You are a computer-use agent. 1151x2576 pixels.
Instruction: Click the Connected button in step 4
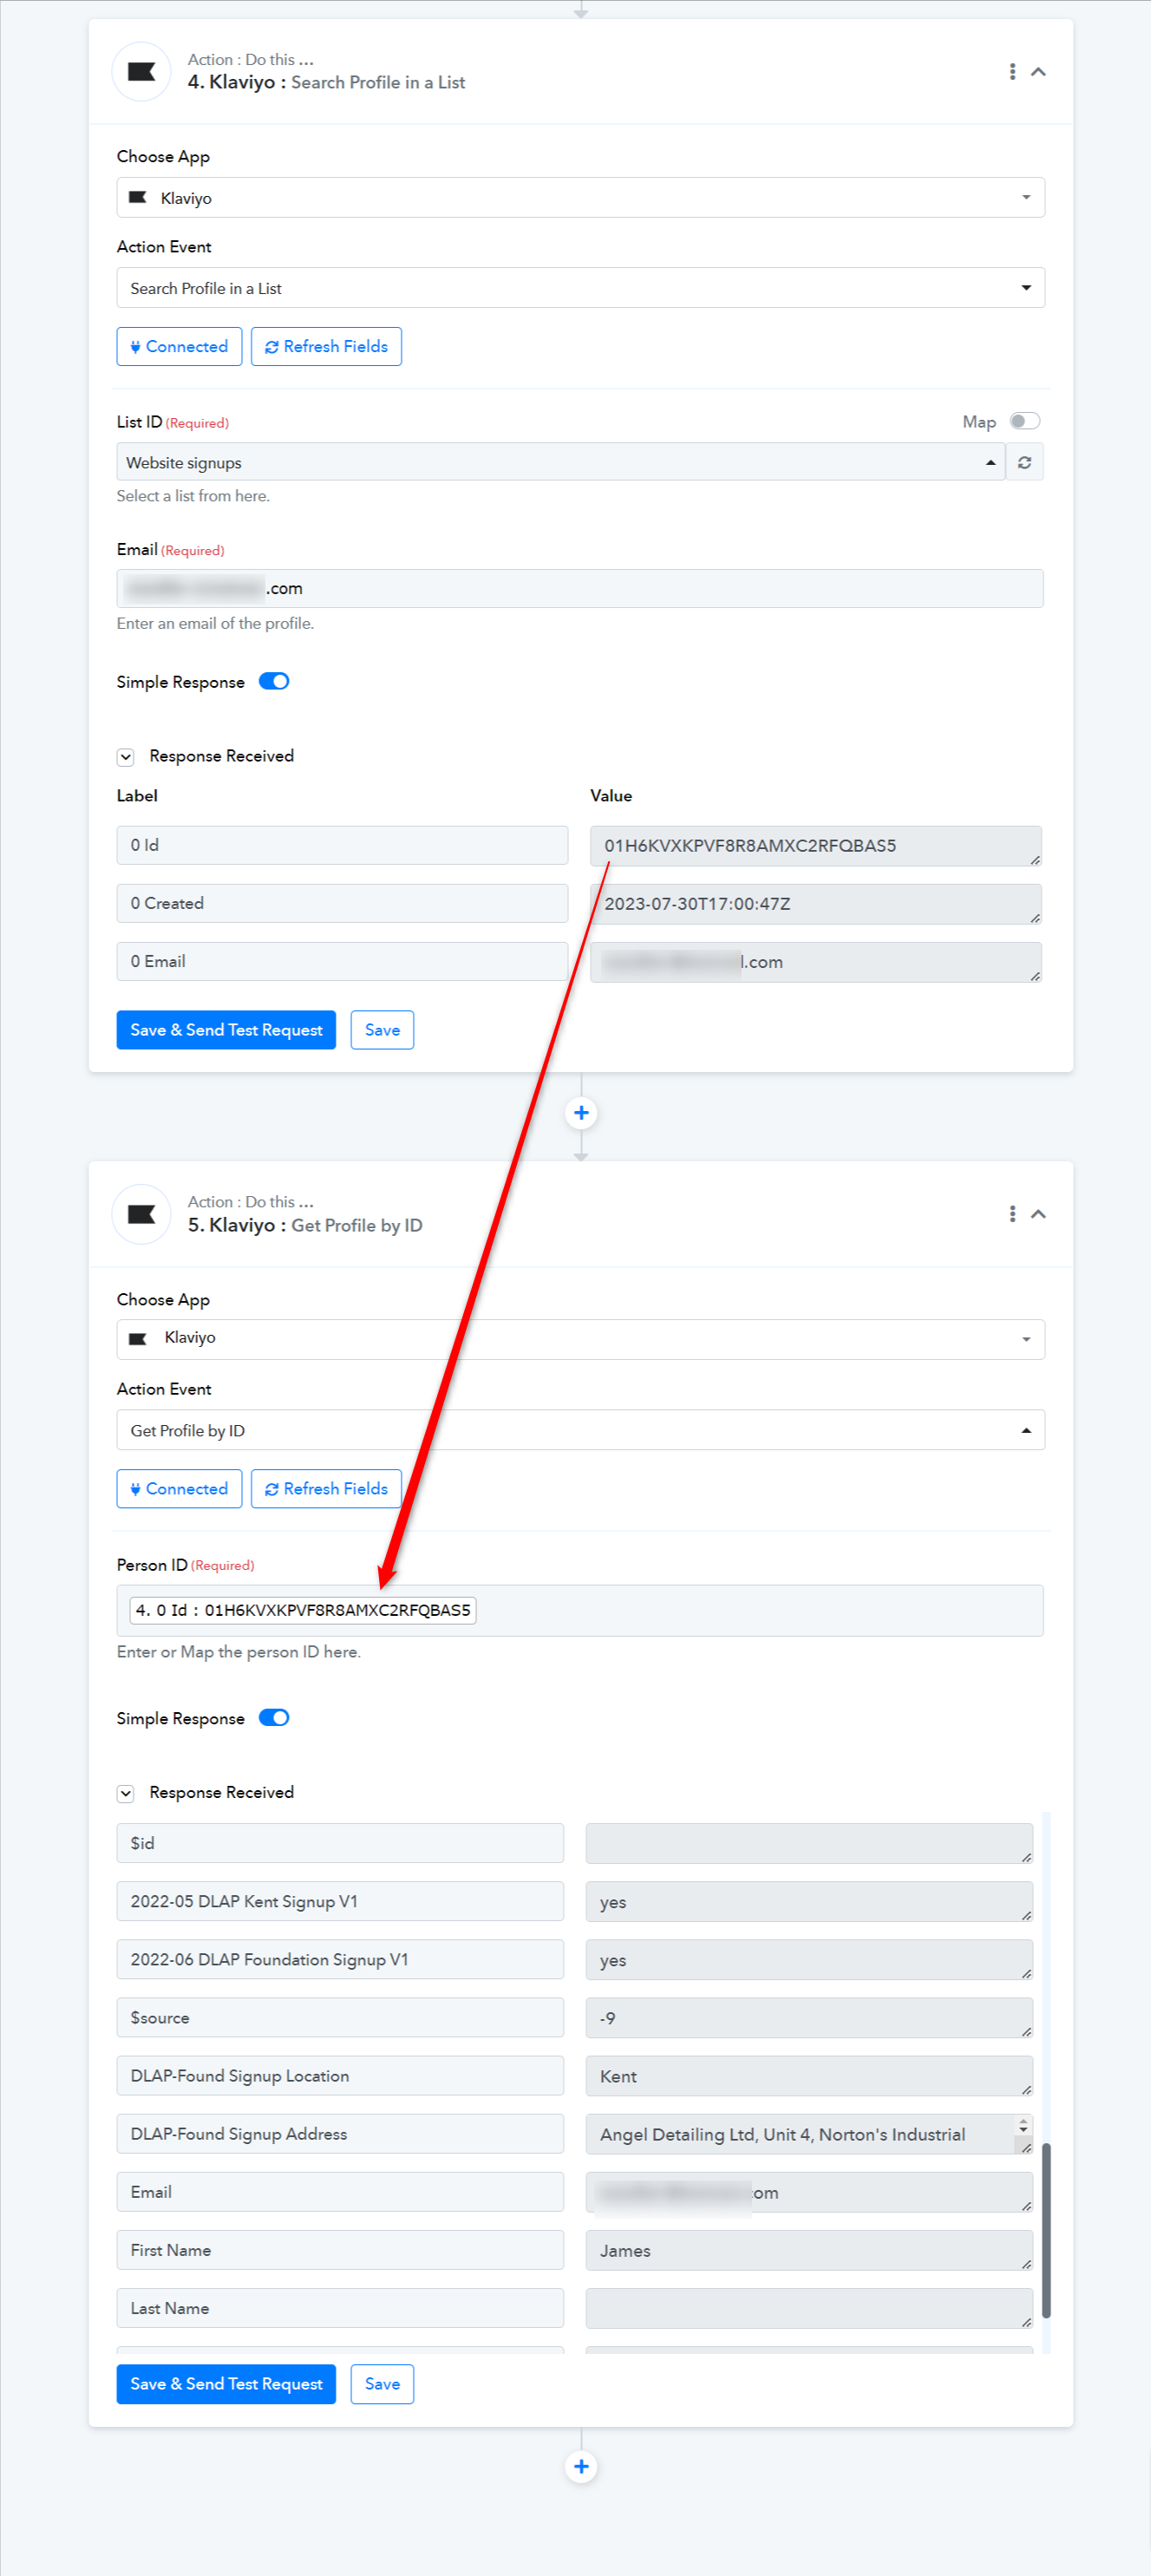tap(179, 346)
